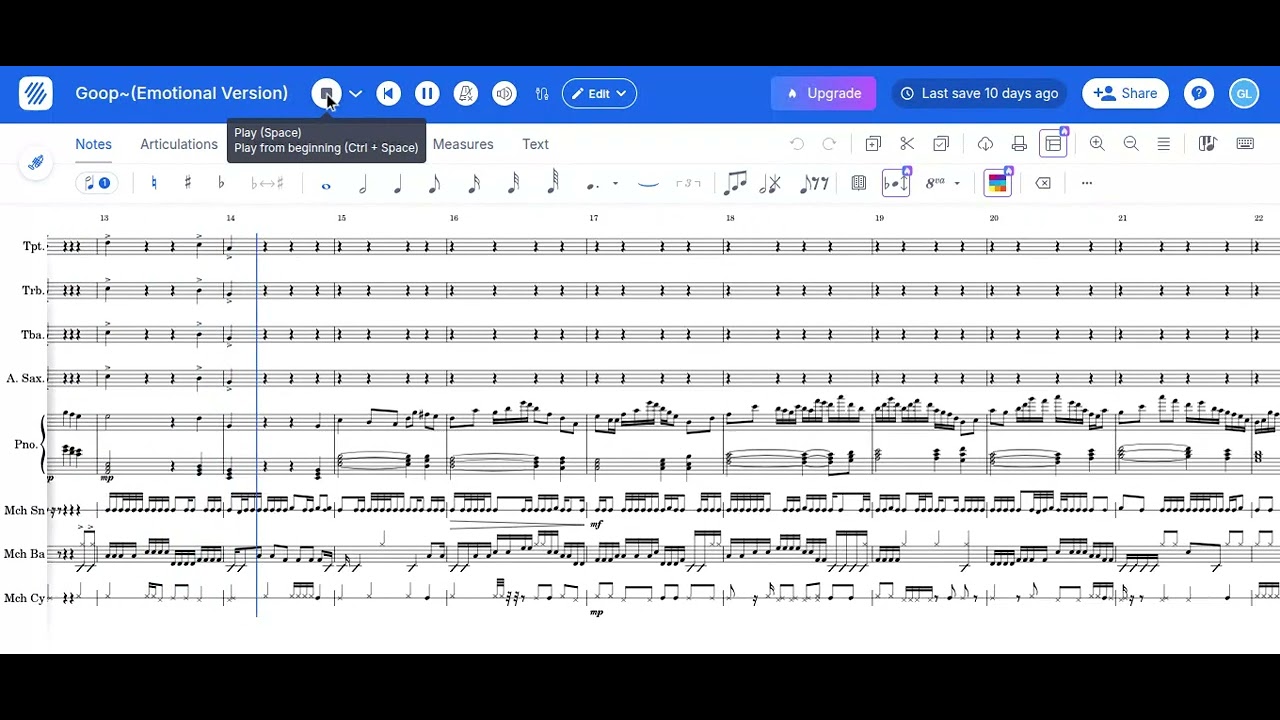Click the zoom out magnifier
This screenshot has height=720, width=1280.
point(1131,144)
